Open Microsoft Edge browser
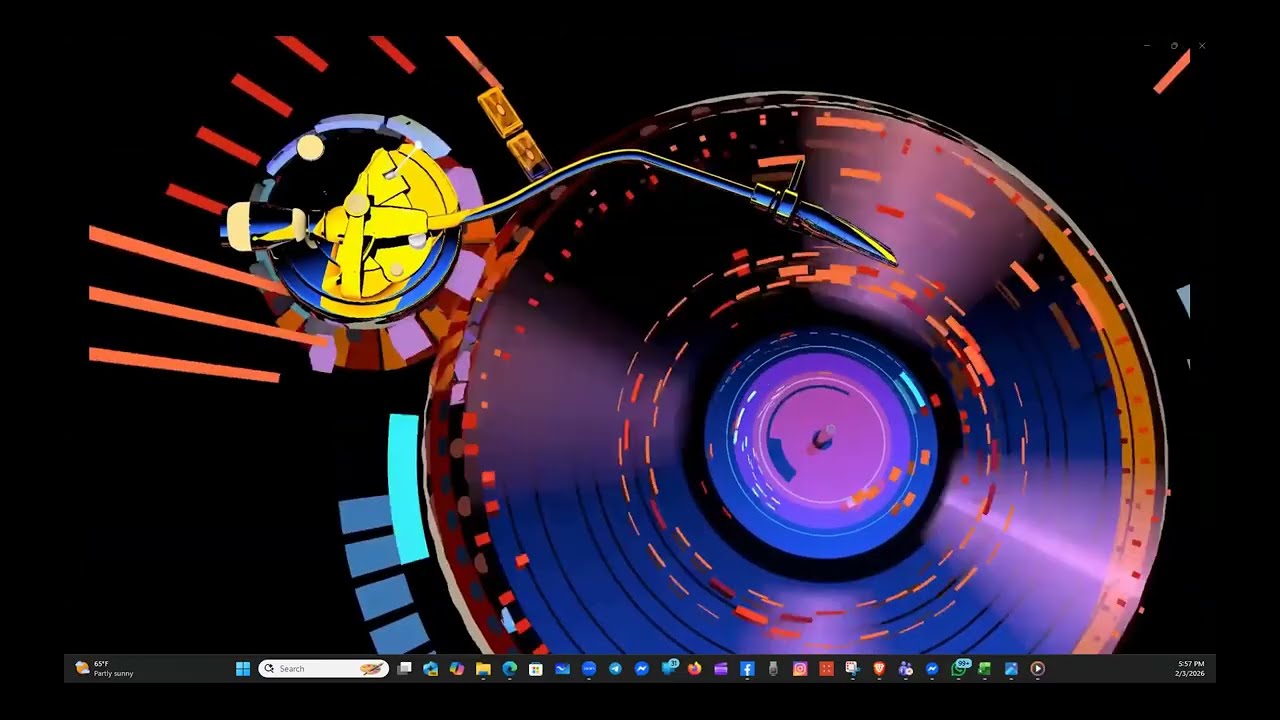The image size is (1280, 720). 510,669
